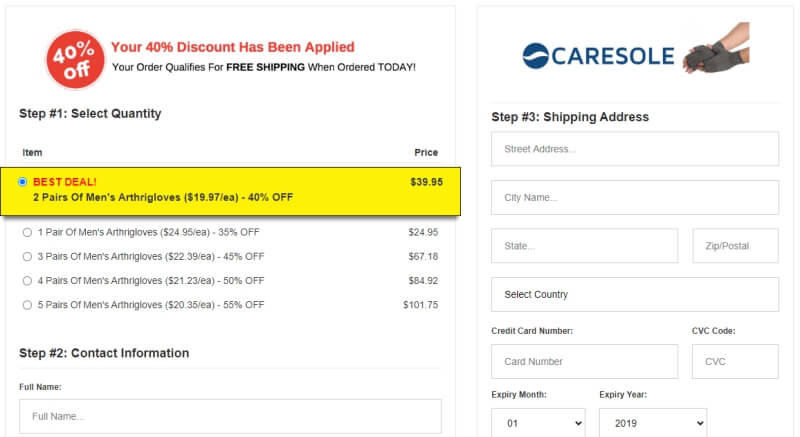
Task: Click into the City Name field
Action: point(635,197)
